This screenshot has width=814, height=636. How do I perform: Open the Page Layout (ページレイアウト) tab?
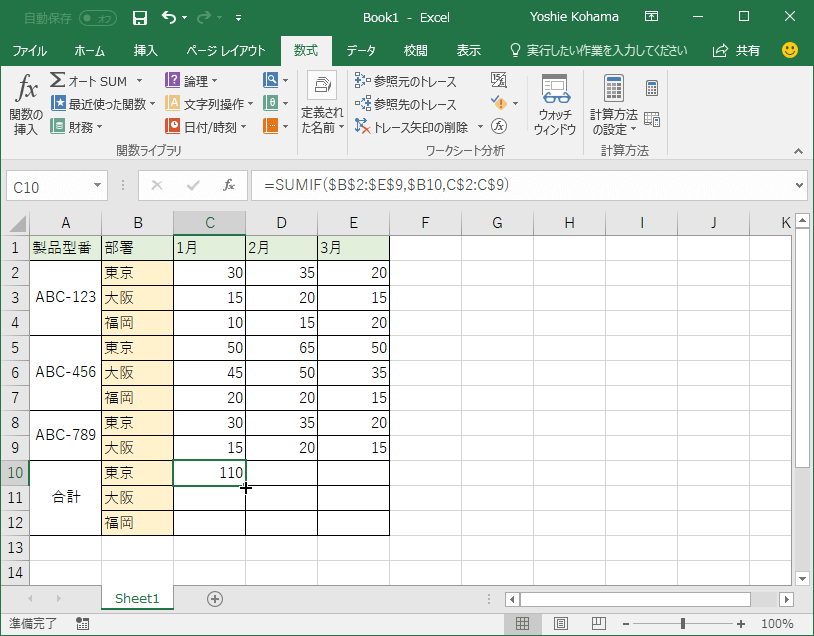[225, 51]
